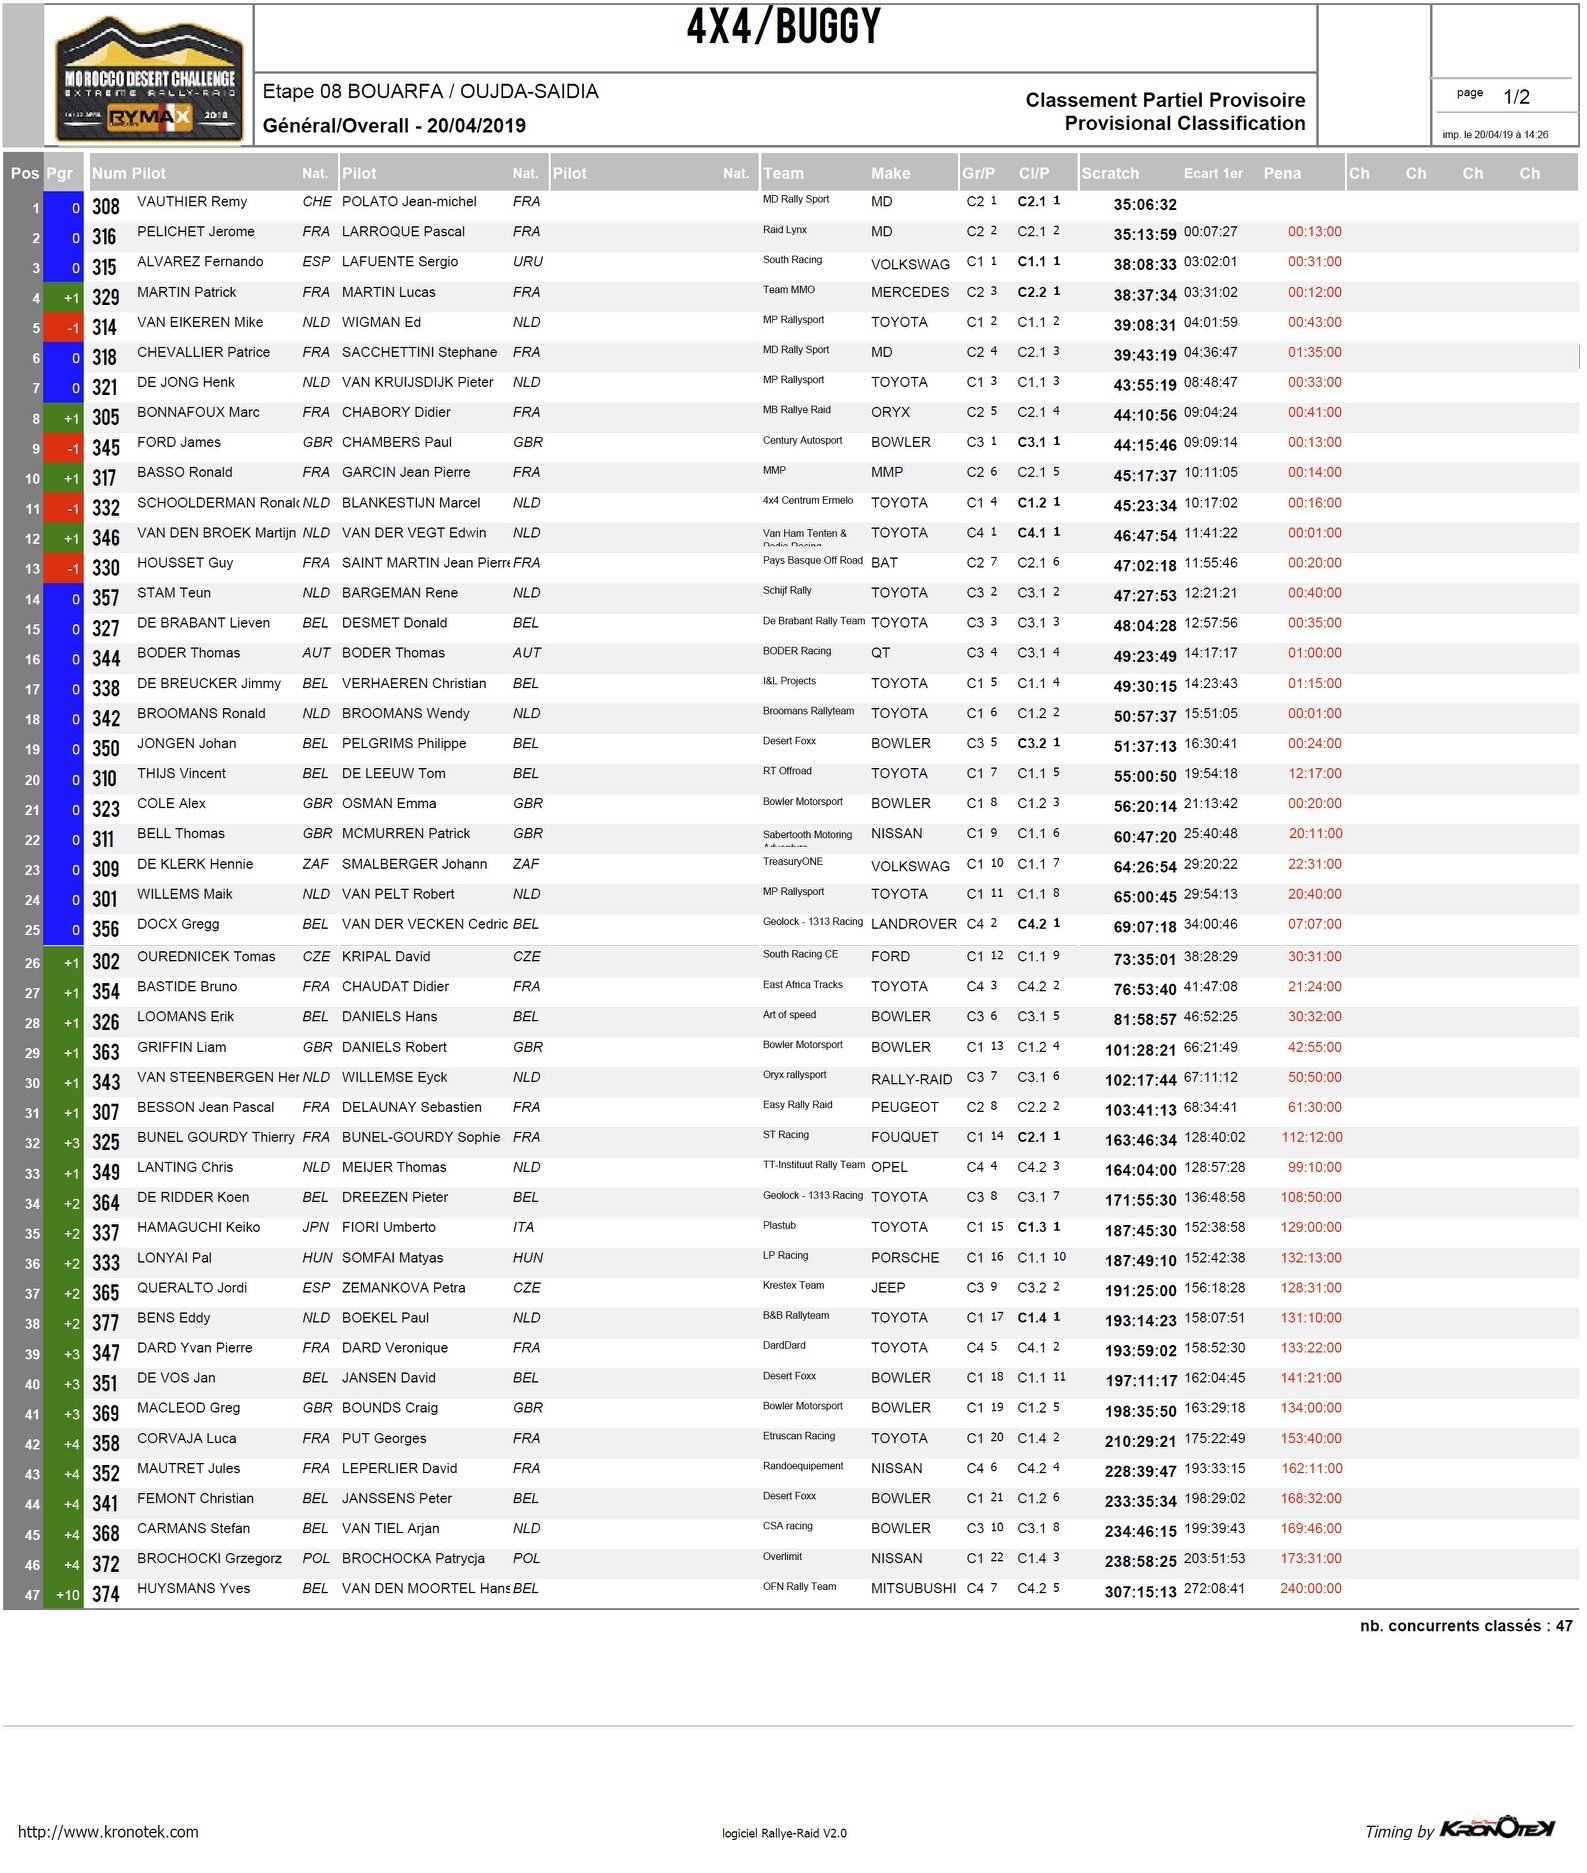Click make LANDROVER for car 356
The image size is (1587, 1873).
(x=913, y=924)
